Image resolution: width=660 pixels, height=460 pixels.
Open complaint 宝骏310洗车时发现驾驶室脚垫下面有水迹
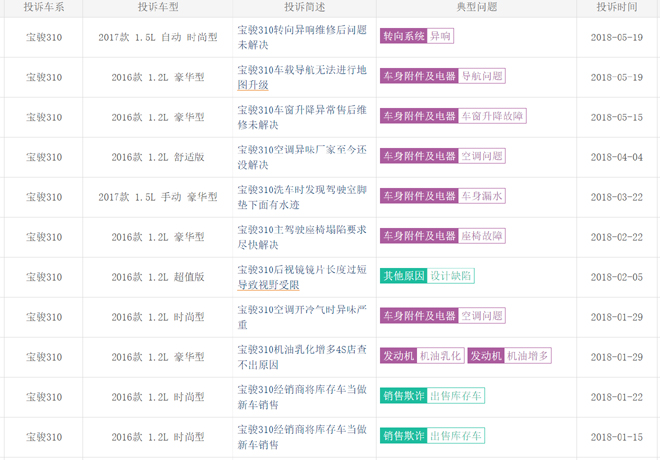click(302, 197)
